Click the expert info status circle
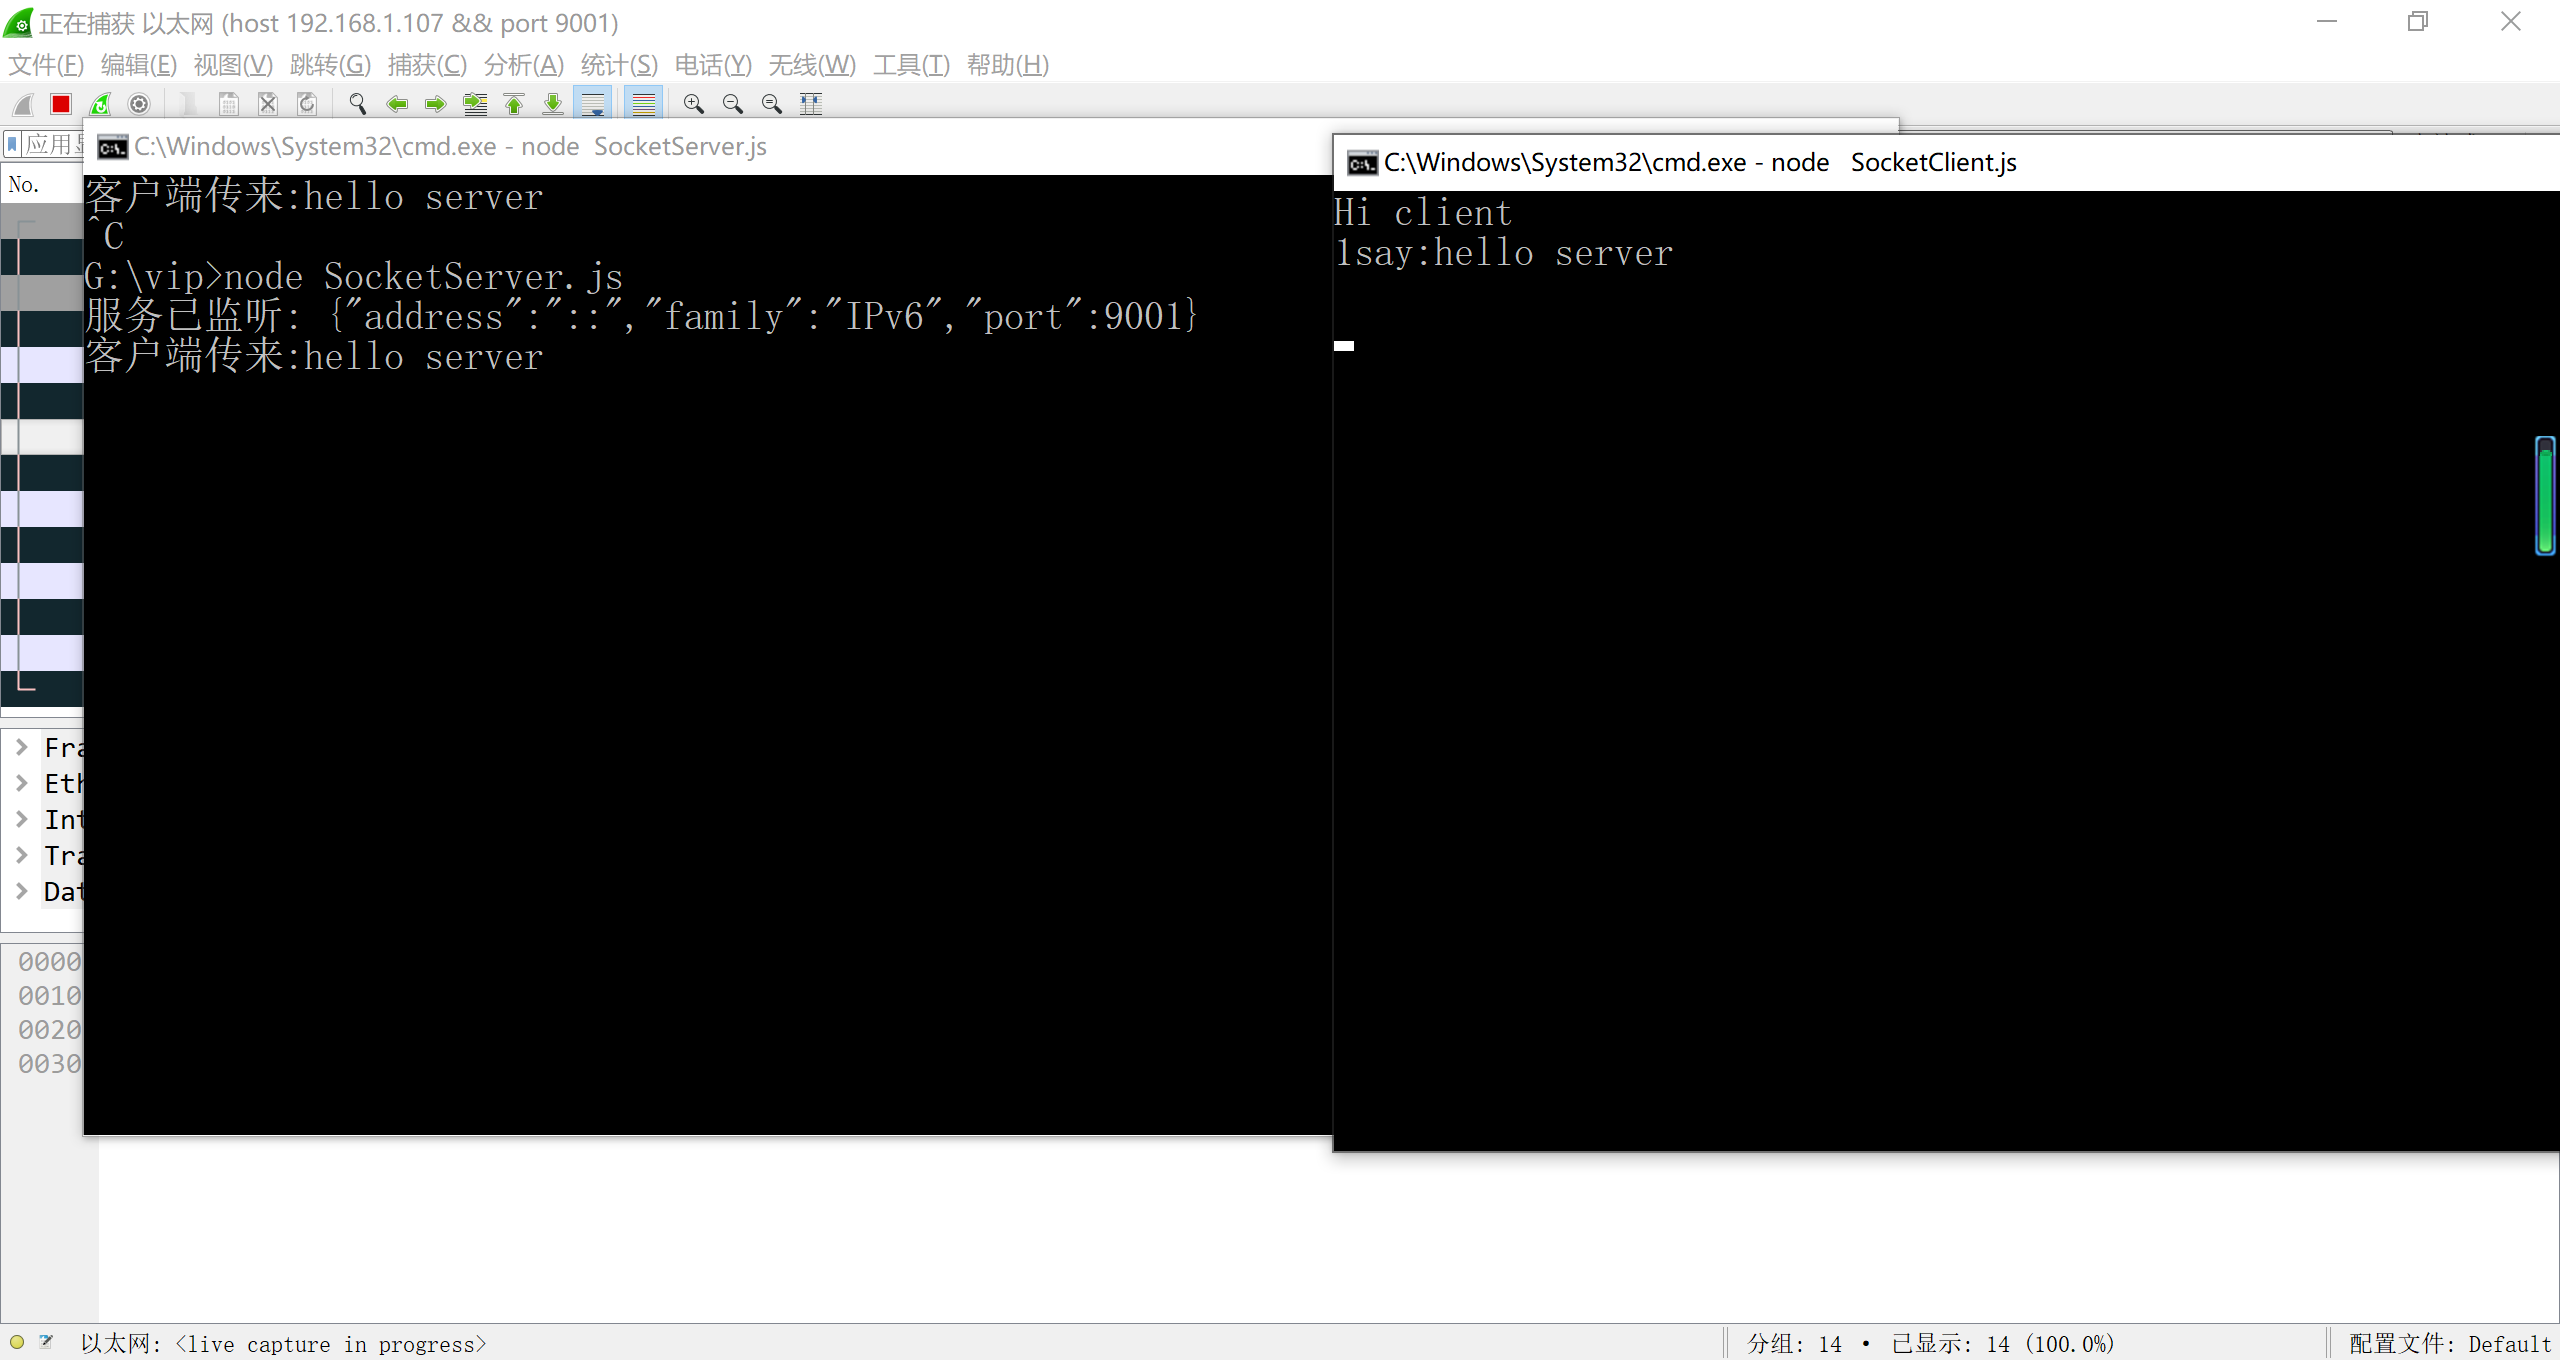Image resolution: width=2560 pixels, height=1360 pixels. coord(17,1343)
